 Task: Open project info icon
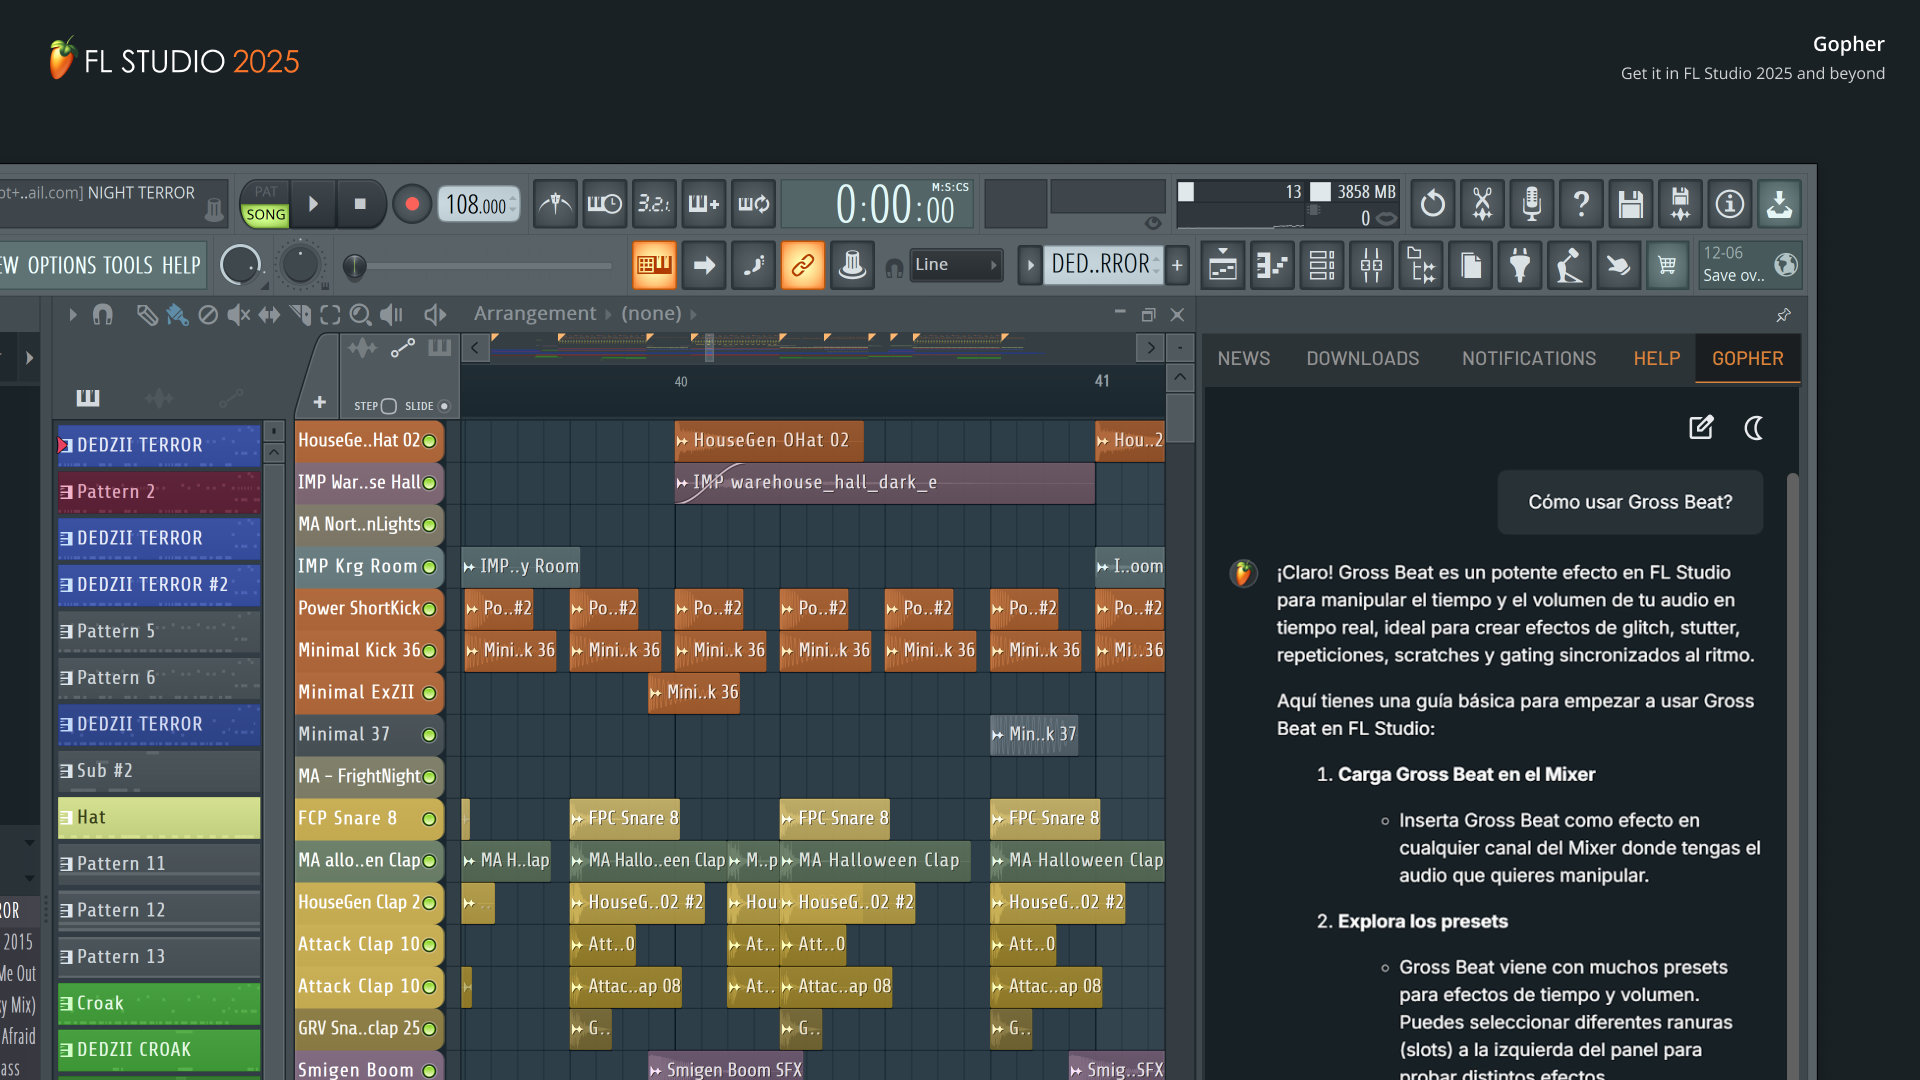point(1730,204)
